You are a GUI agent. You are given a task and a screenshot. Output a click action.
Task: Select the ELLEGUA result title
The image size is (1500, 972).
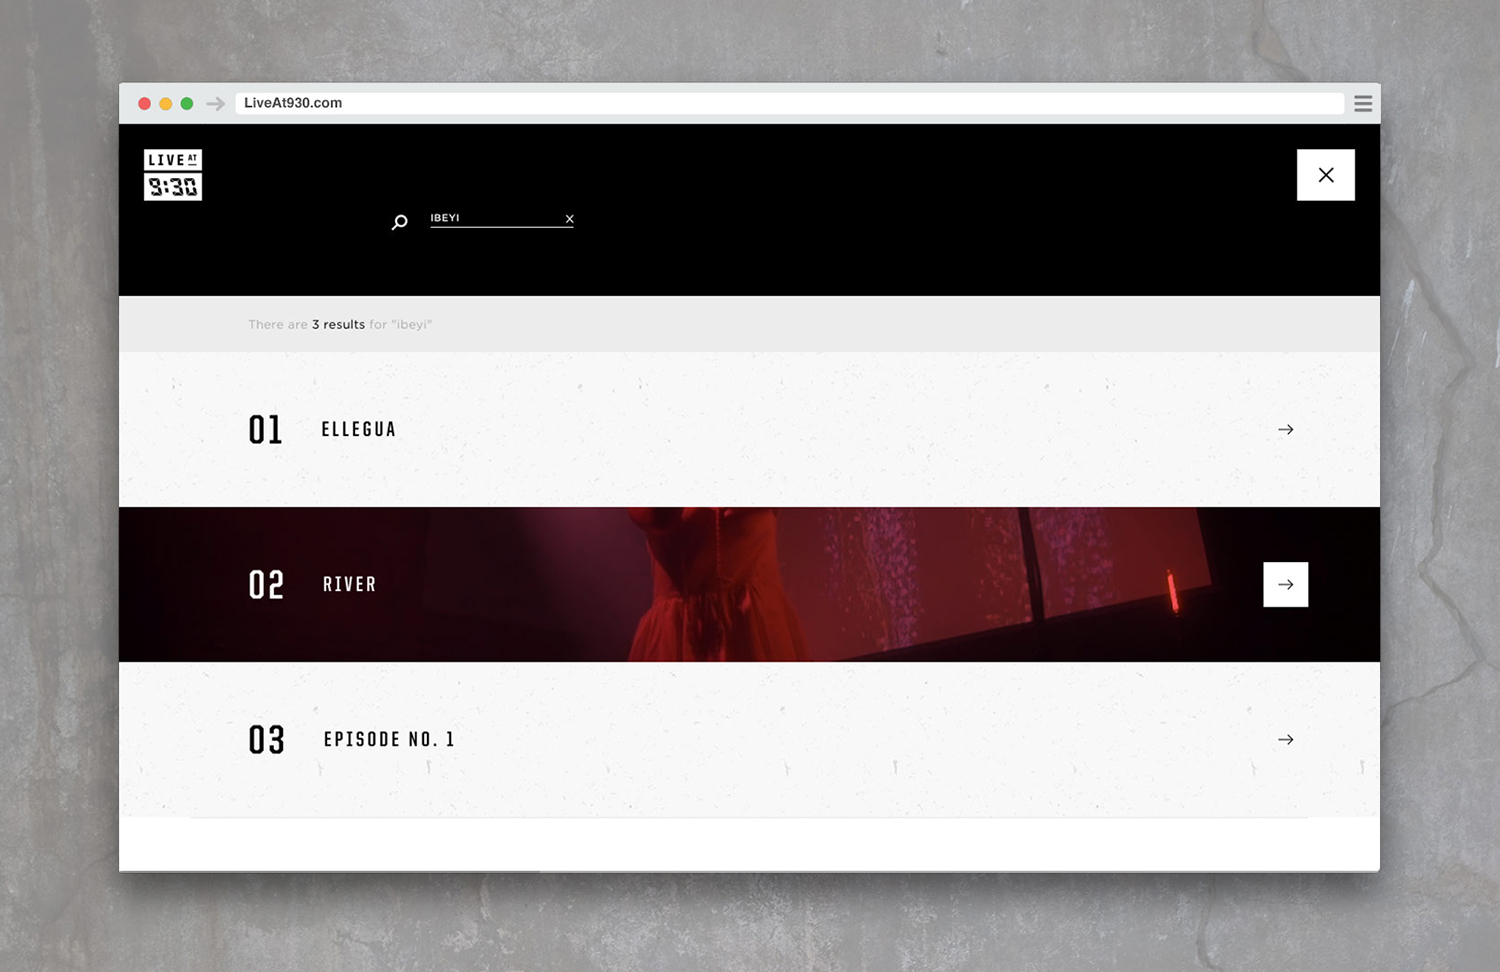click(359, 430)
